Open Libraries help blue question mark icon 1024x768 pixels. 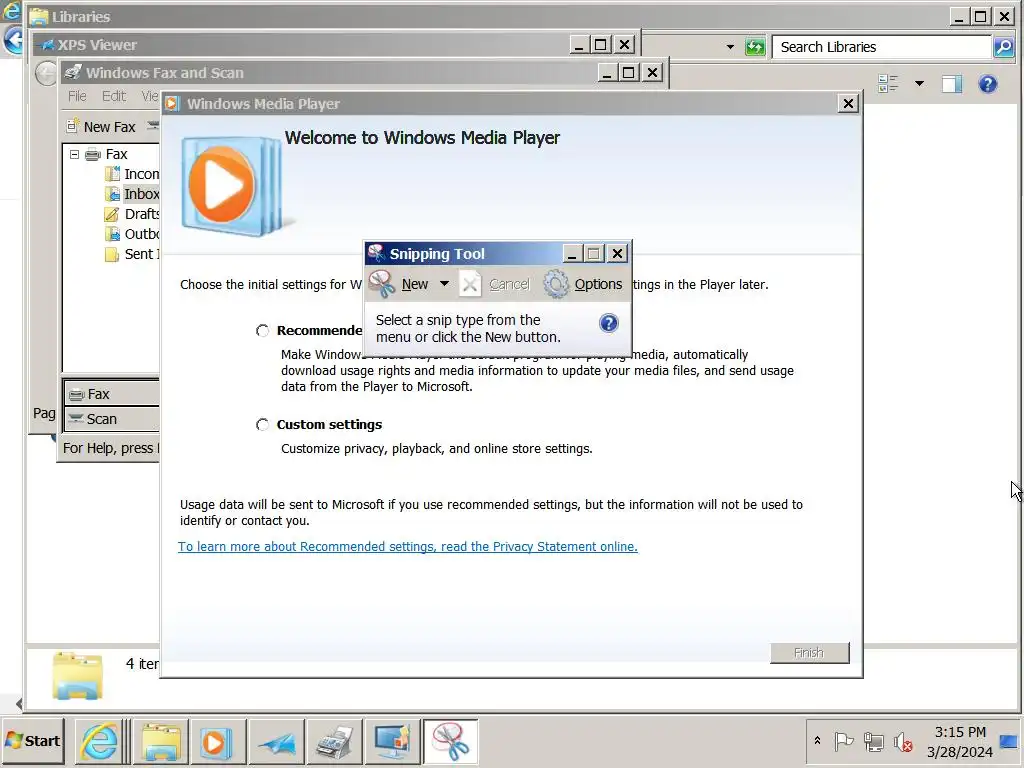[987, 84]
